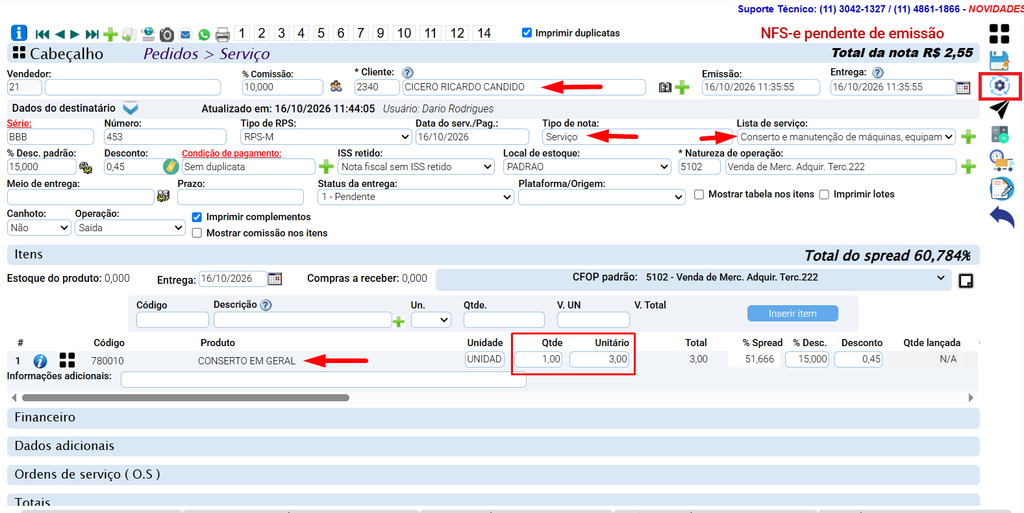Click the green plus next to Condição de pagamento
The width and height of the screenshot is (1024, 513).
pos(325,167)
